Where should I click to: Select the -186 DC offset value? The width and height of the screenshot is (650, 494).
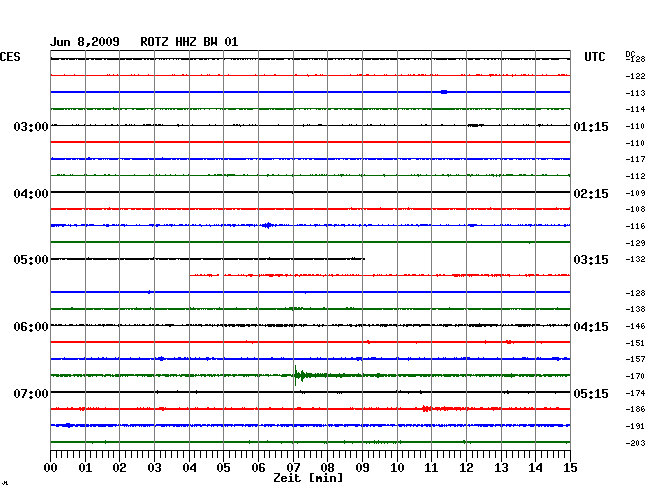click(635, 409)
